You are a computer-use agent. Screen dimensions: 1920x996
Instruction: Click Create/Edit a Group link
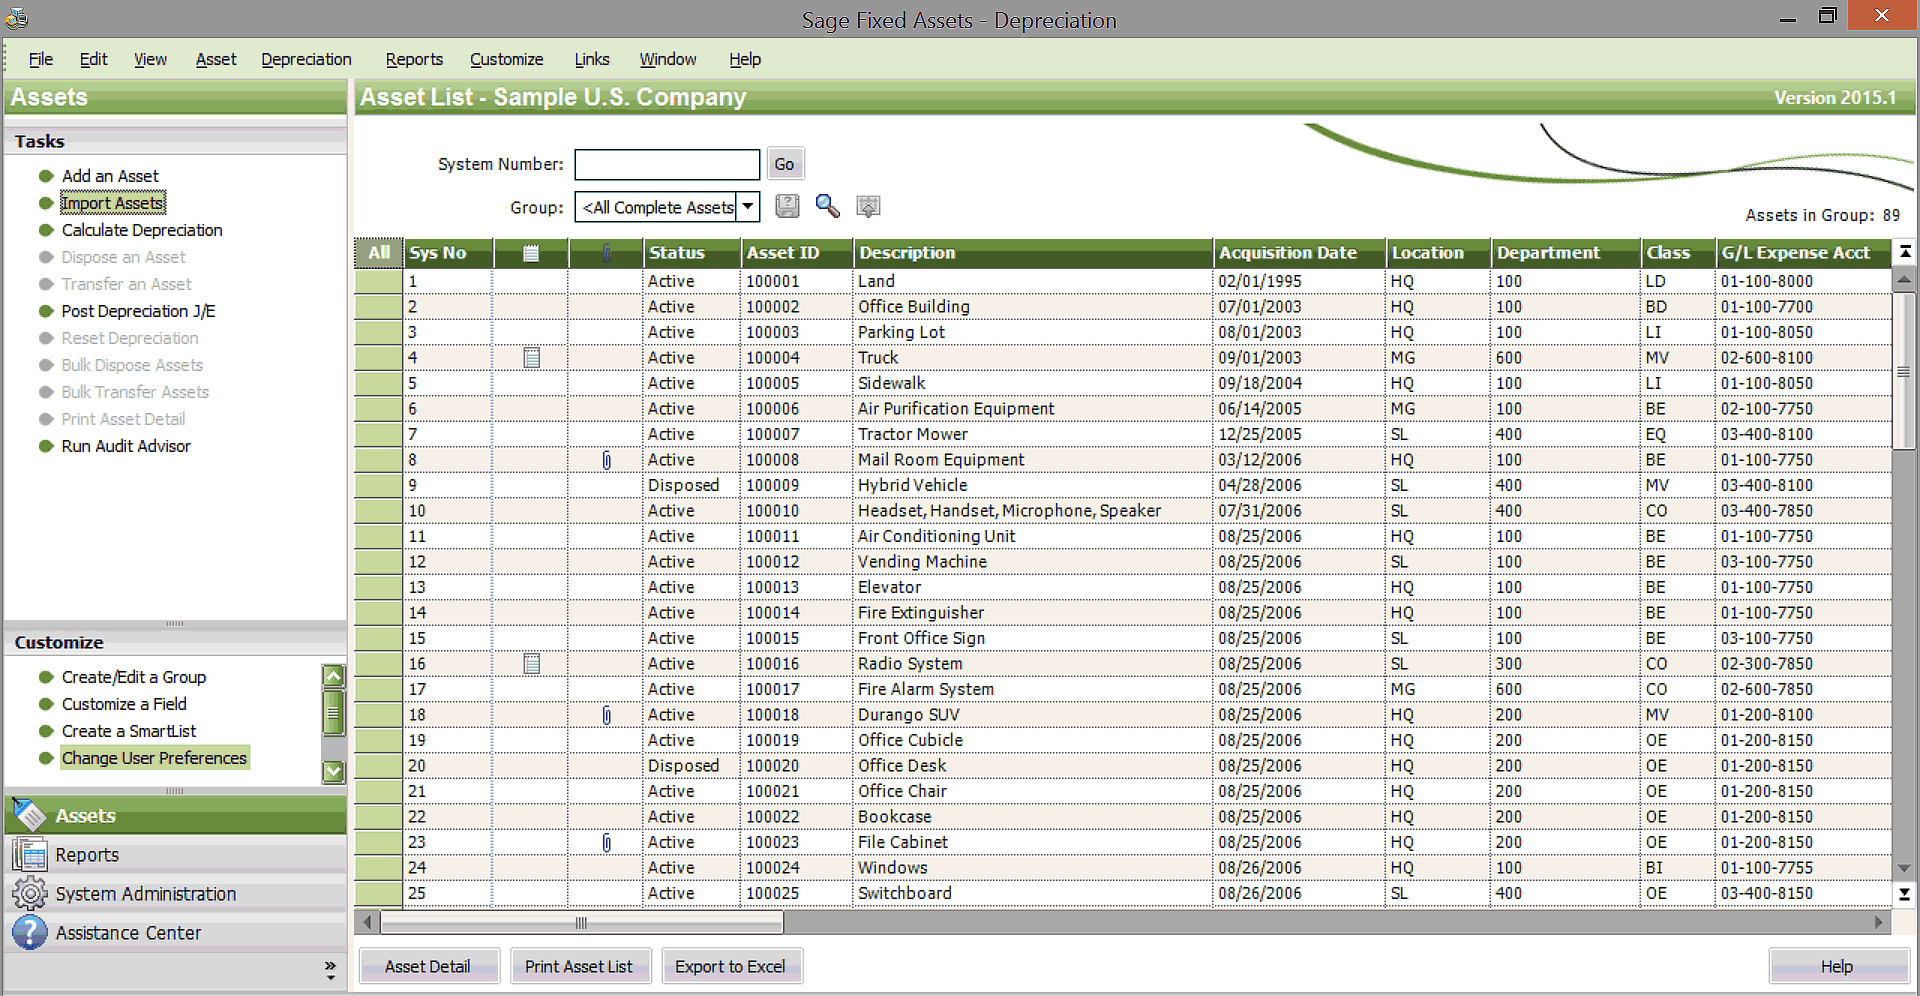134,677
